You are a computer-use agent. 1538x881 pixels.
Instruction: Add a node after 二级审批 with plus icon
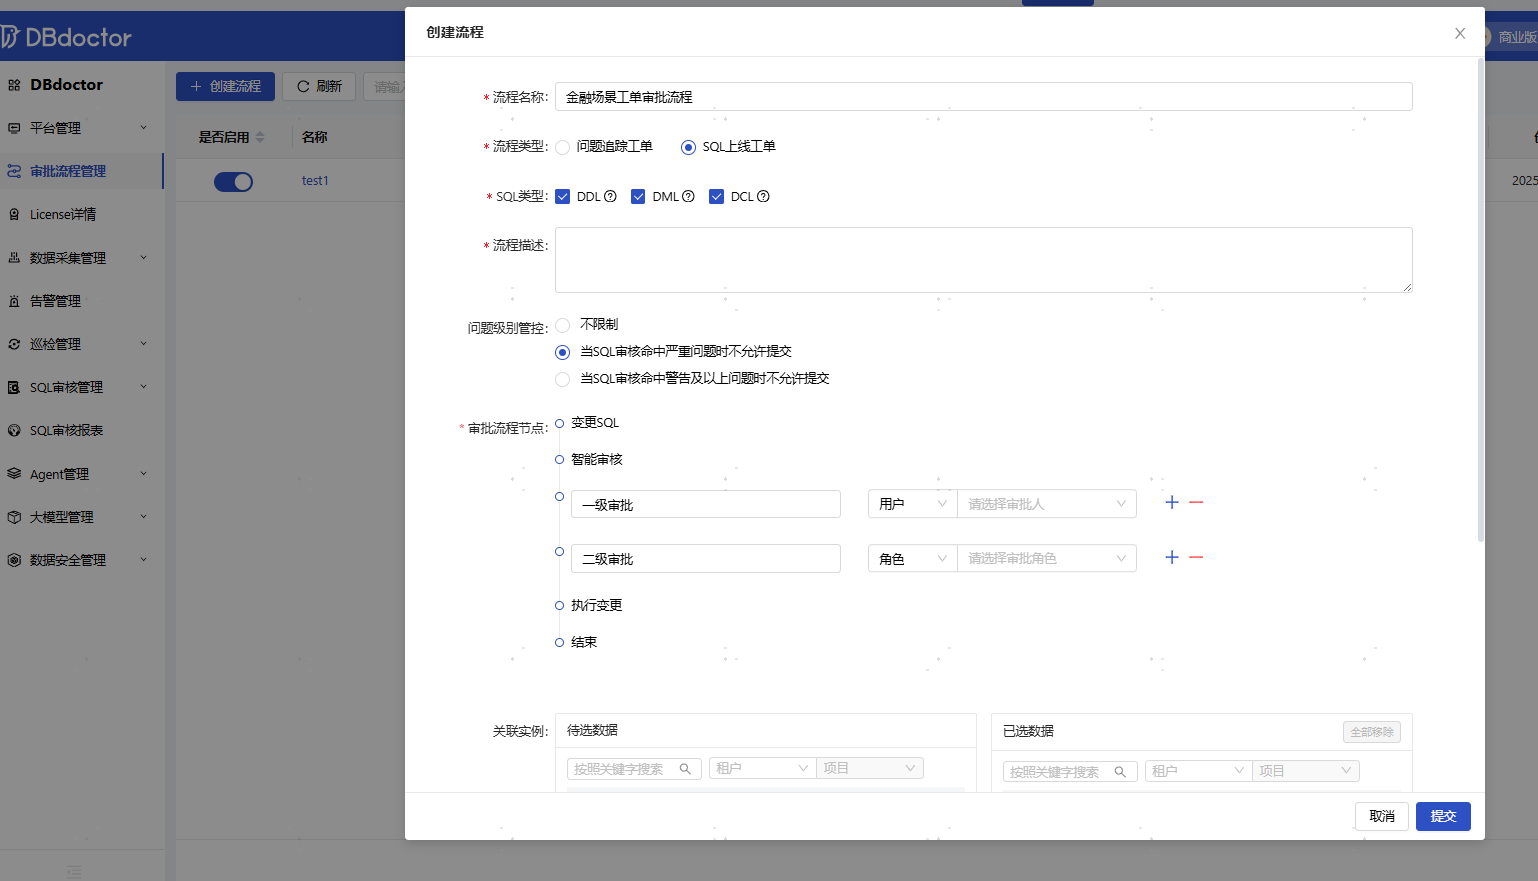pos(1172,558)
